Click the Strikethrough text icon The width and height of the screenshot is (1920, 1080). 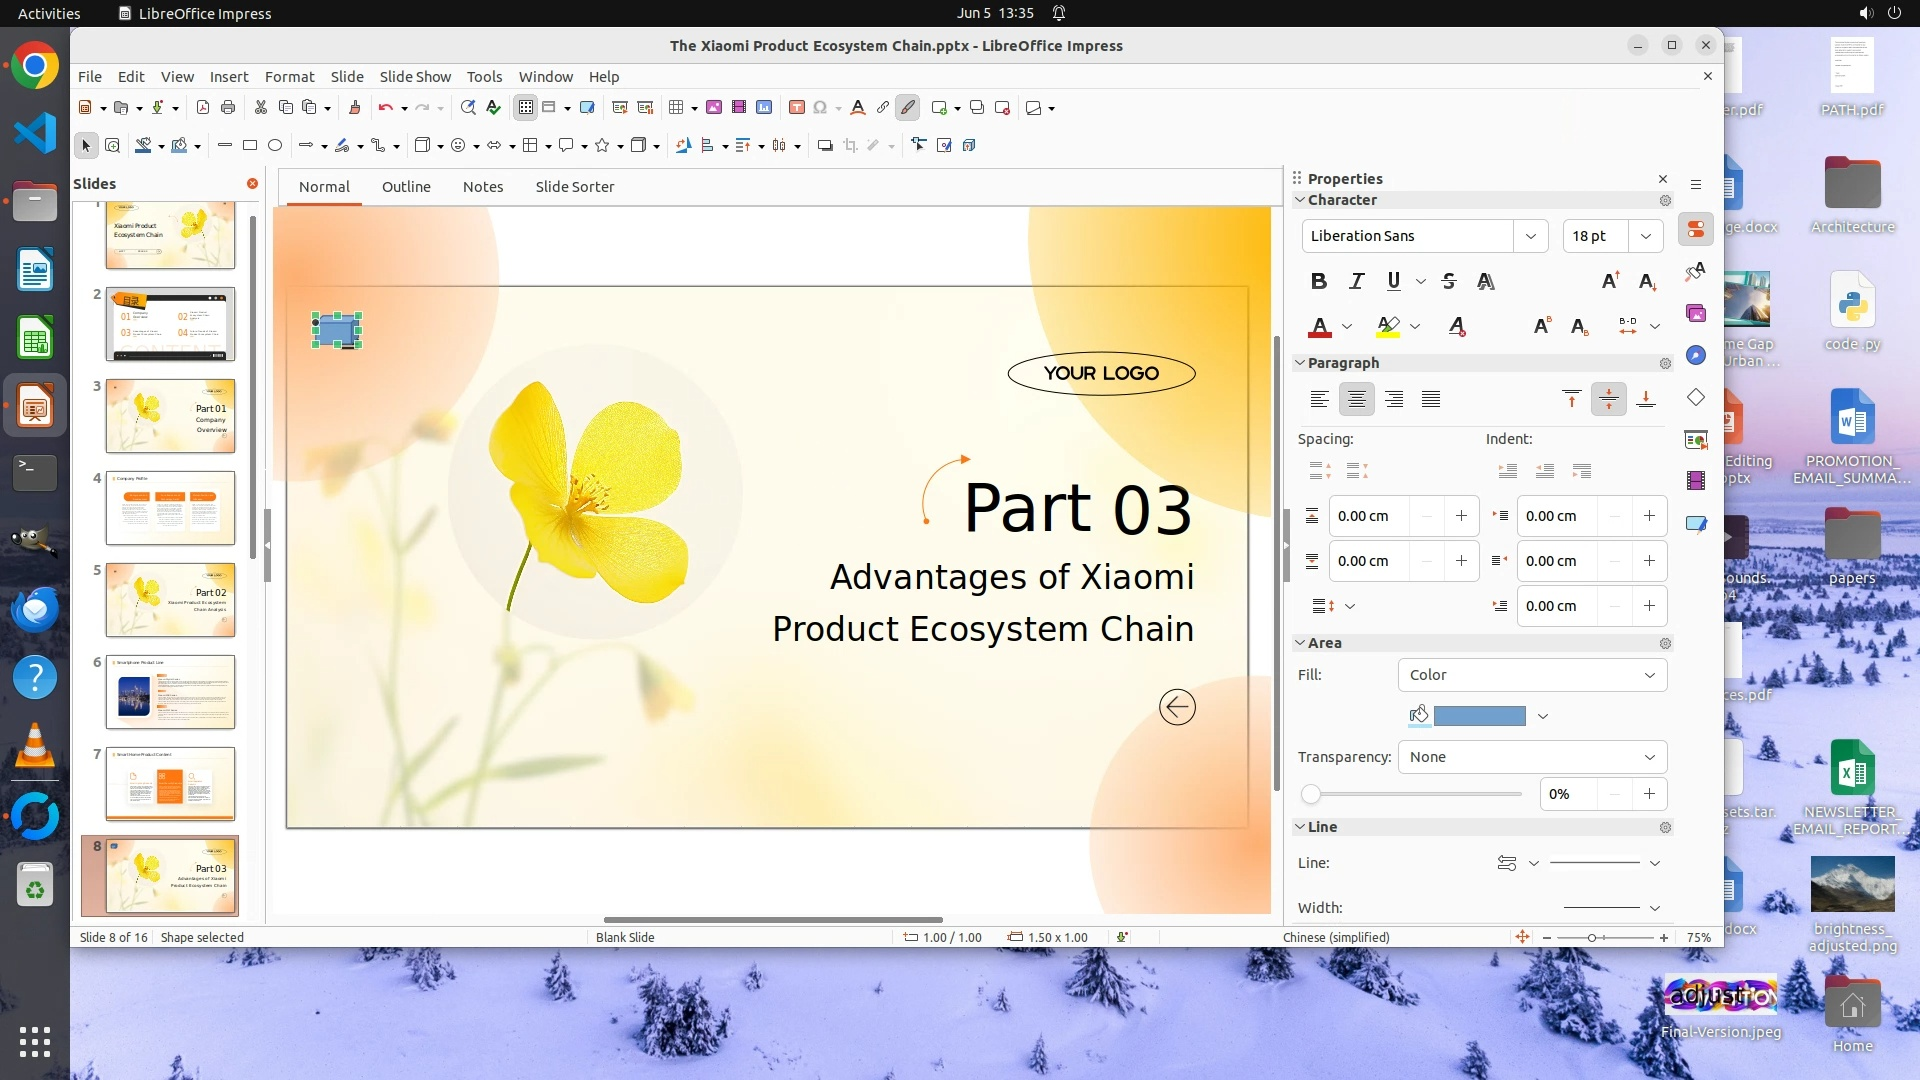[x=1449, y=281]
